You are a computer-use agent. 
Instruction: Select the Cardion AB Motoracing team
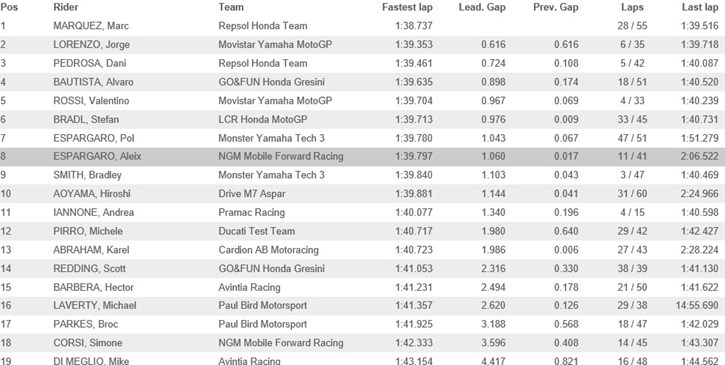point(269,250)
